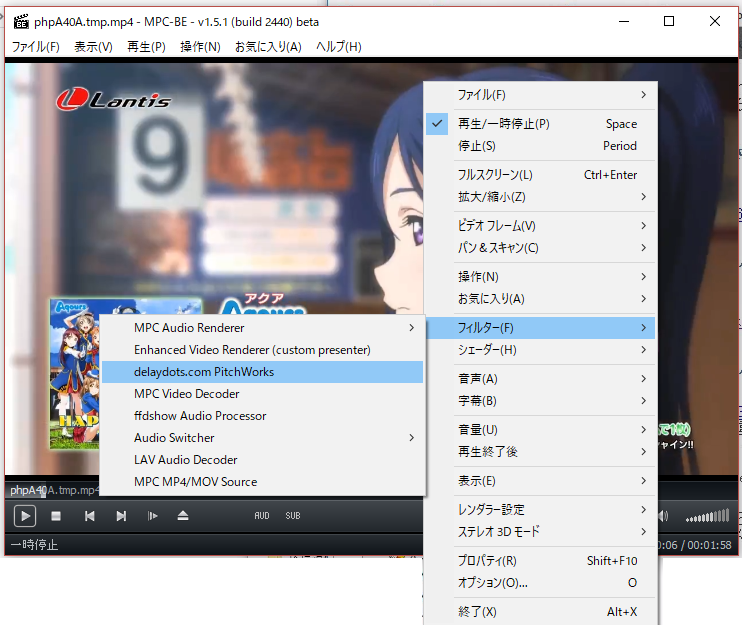Open the 再生(P) menu in menu bar

pyautogui.click(x=146, y=46)
